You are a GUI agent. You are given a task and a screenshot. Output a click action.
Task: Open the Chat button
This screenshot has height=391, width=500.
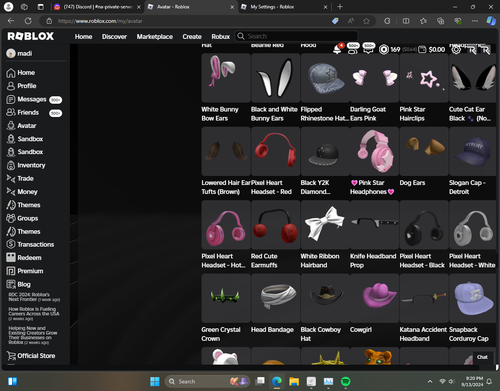coord(482,357)
